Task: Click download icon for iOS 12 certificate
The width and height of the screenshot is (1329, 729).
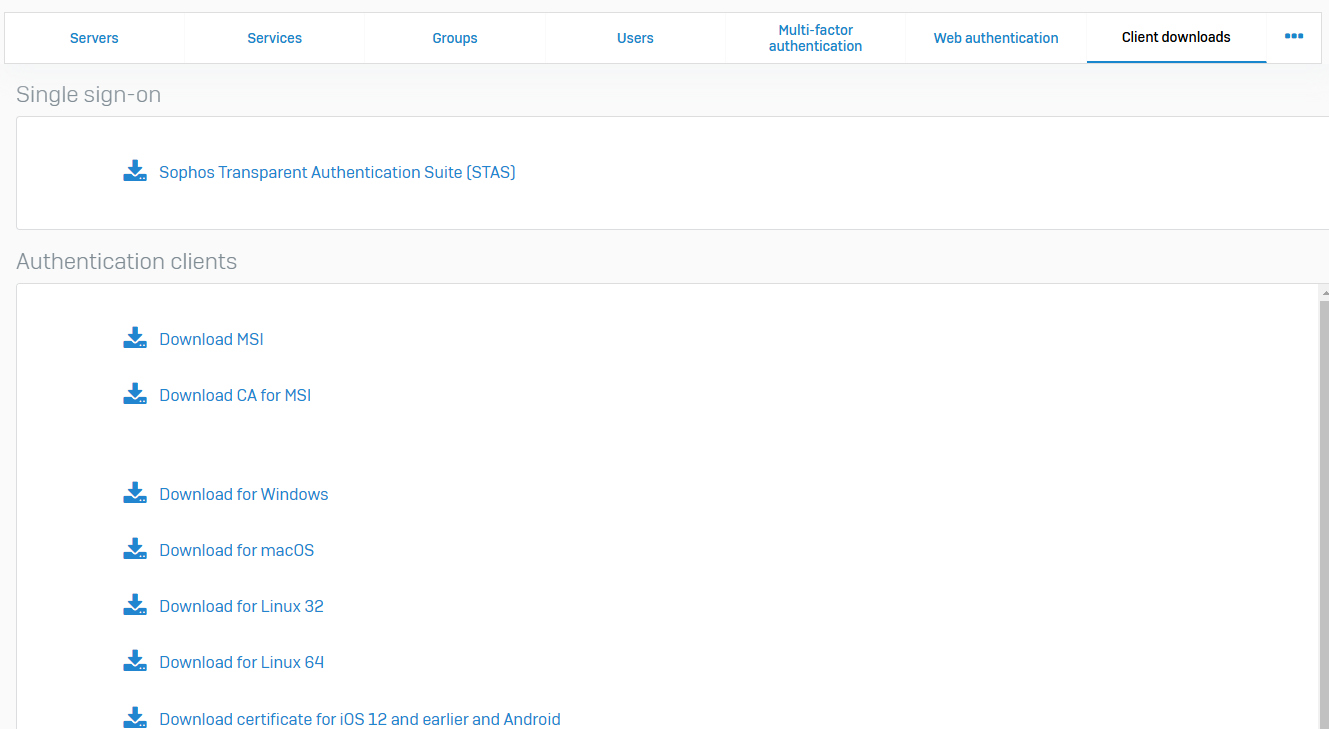Action: click(x=135, y=718)
